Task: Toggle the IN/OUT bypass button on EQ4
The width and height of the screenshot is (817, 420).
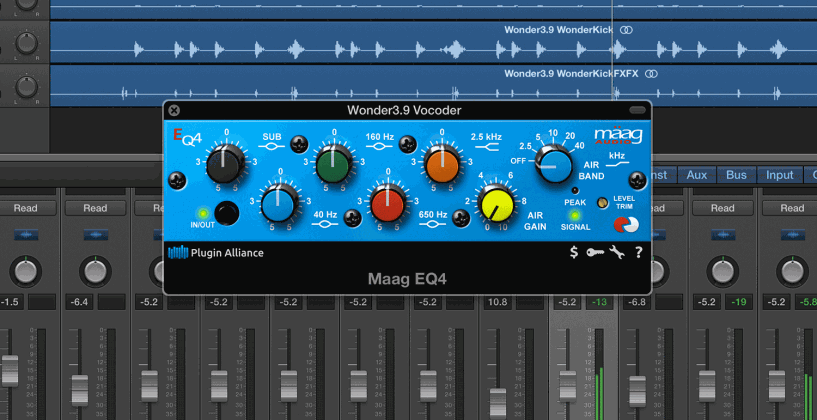Action: click(227, 213)
